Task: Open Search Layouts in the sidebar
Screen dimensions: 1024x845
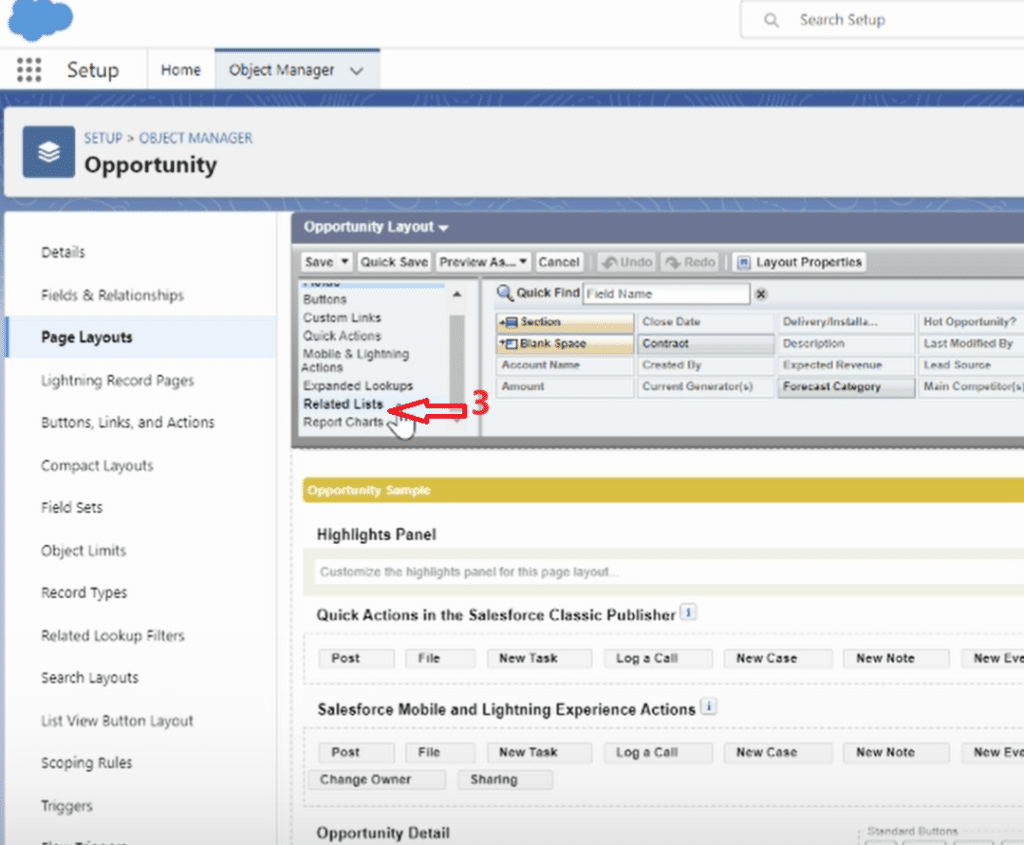Action: (x=90, y=678)
